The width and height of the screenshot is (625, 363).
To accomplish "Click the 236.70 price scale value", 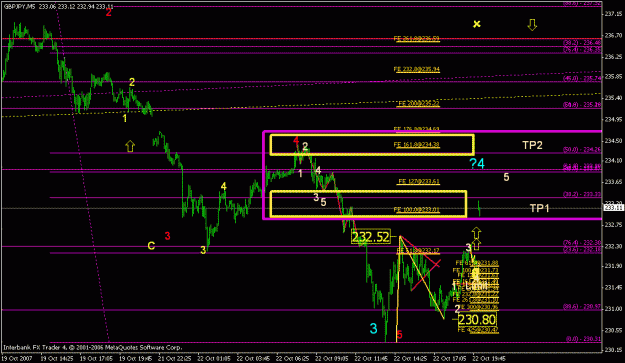I will tap(613, 35).
